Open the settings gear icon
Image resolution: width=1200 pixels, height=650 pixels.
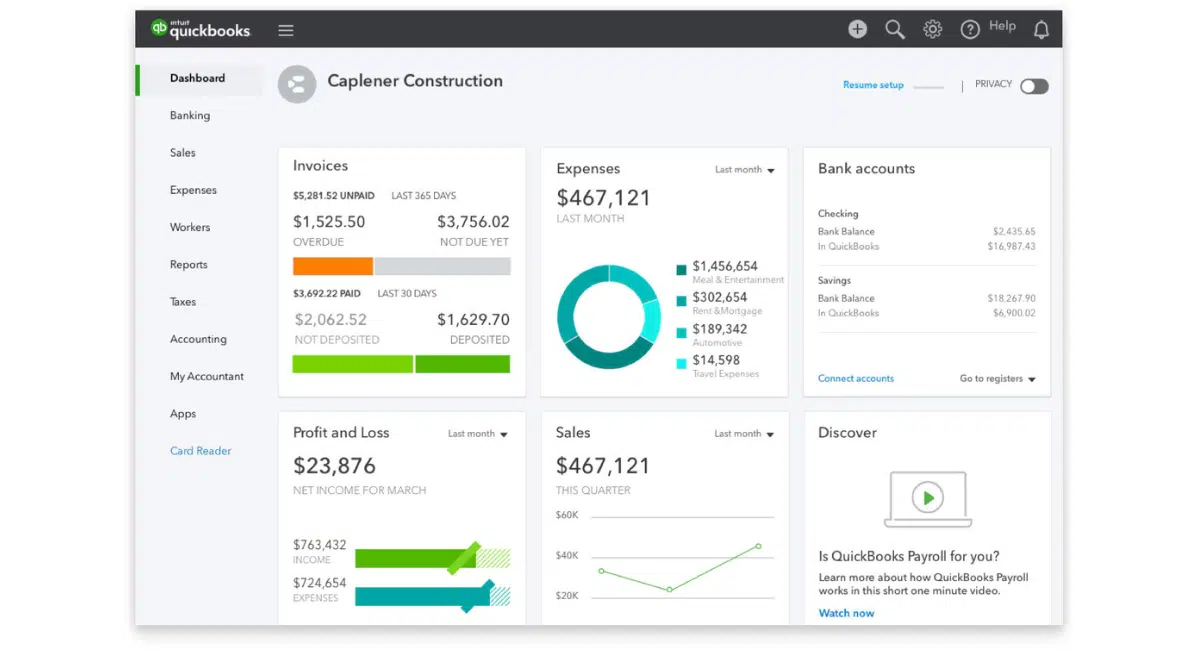932,29
